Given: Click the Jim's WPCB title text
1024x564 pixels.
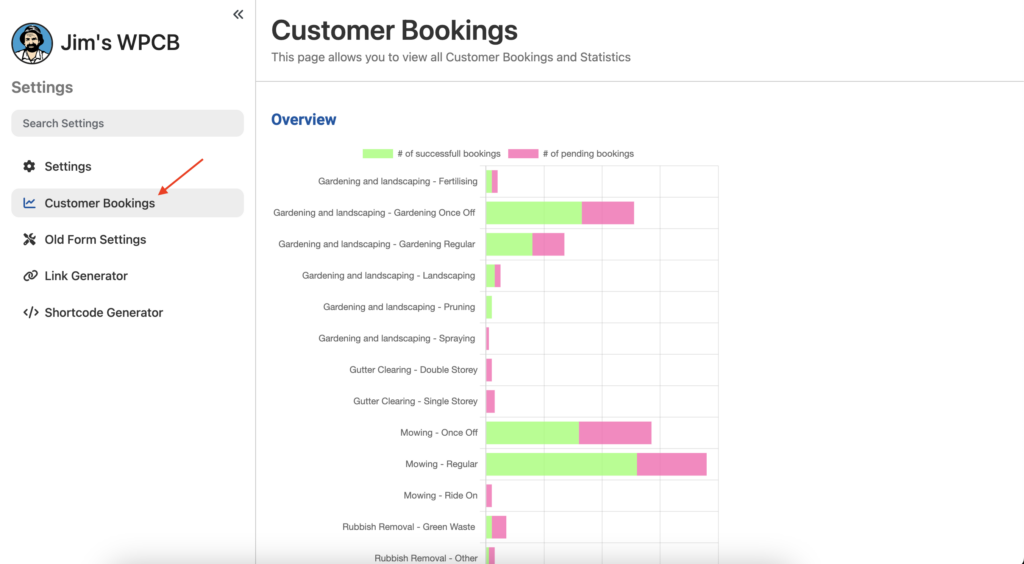Looking at the screenshot, I should [121, 42].
